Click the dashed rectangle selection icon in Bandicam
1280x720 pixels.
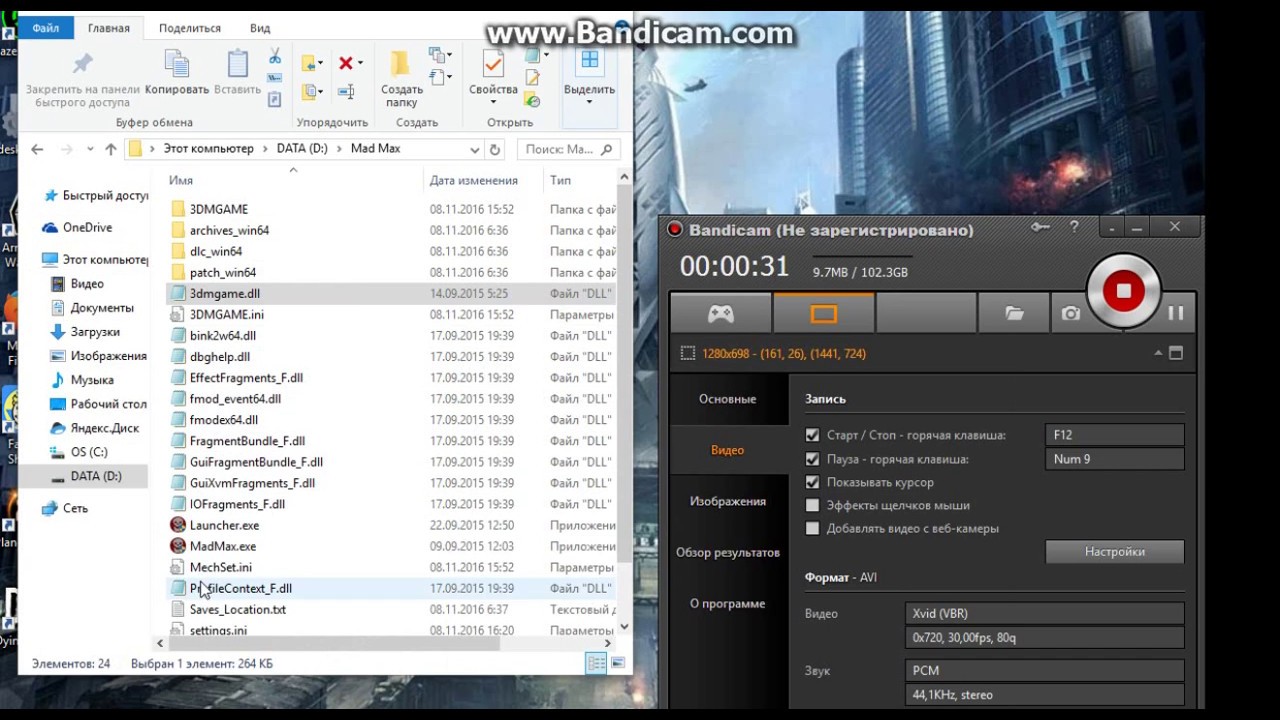tap(687, 353)
